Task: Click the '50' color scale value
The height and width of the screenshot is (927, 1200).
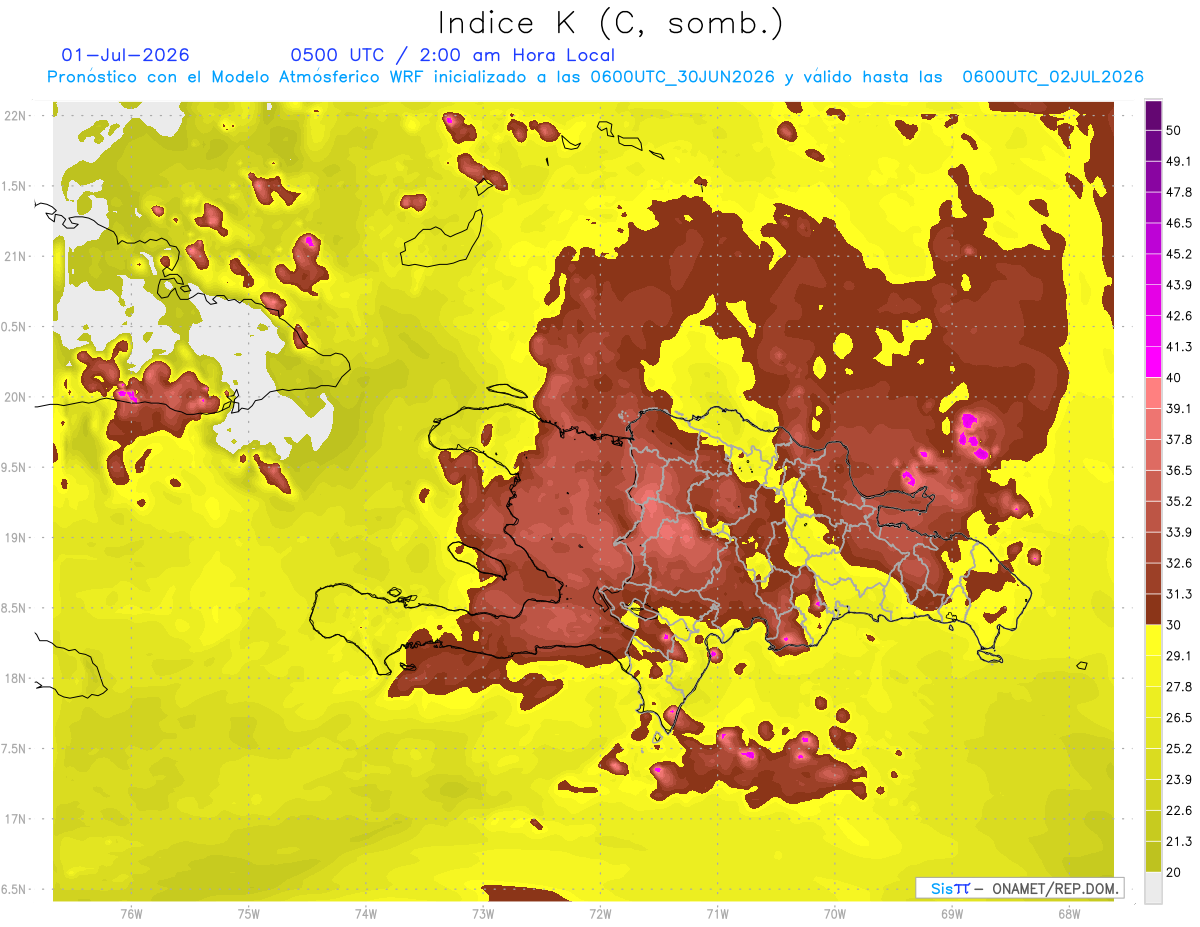Action: pos(1174,131)
